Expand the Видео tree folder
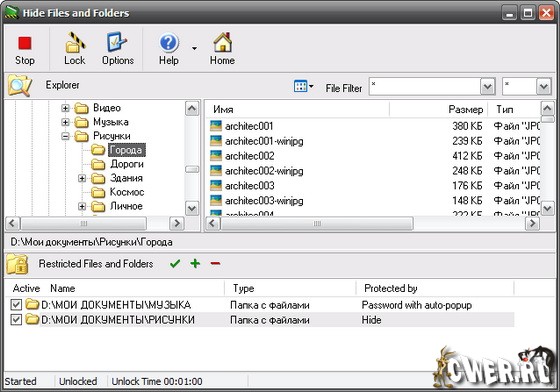560x392 pixels. [x=65, y=108]
